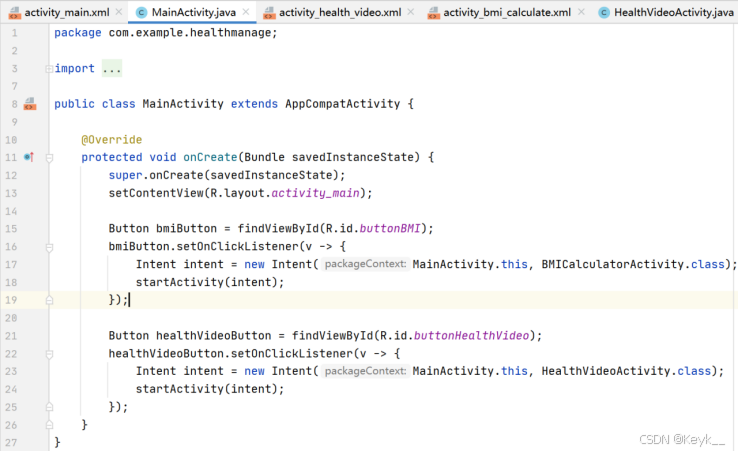The image size is (738, 452).
Task: Click startActivity(intent) on line 24
Action: [x=210, y=389]
